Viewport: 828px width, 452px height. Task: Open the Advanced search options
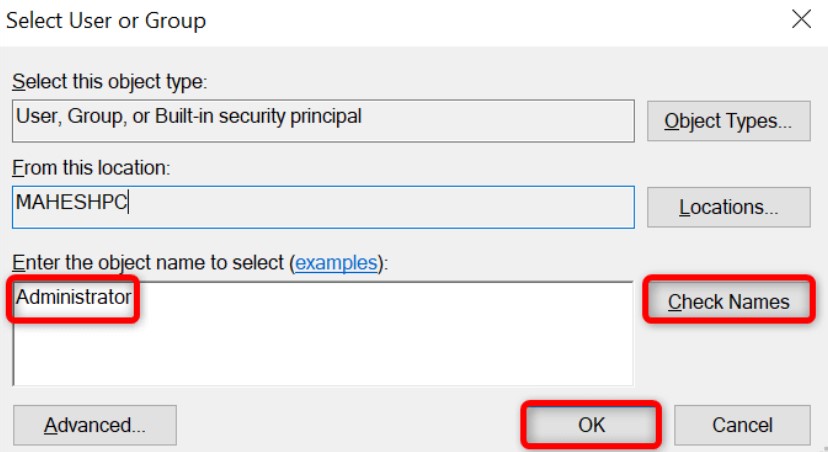pos(95,425)
